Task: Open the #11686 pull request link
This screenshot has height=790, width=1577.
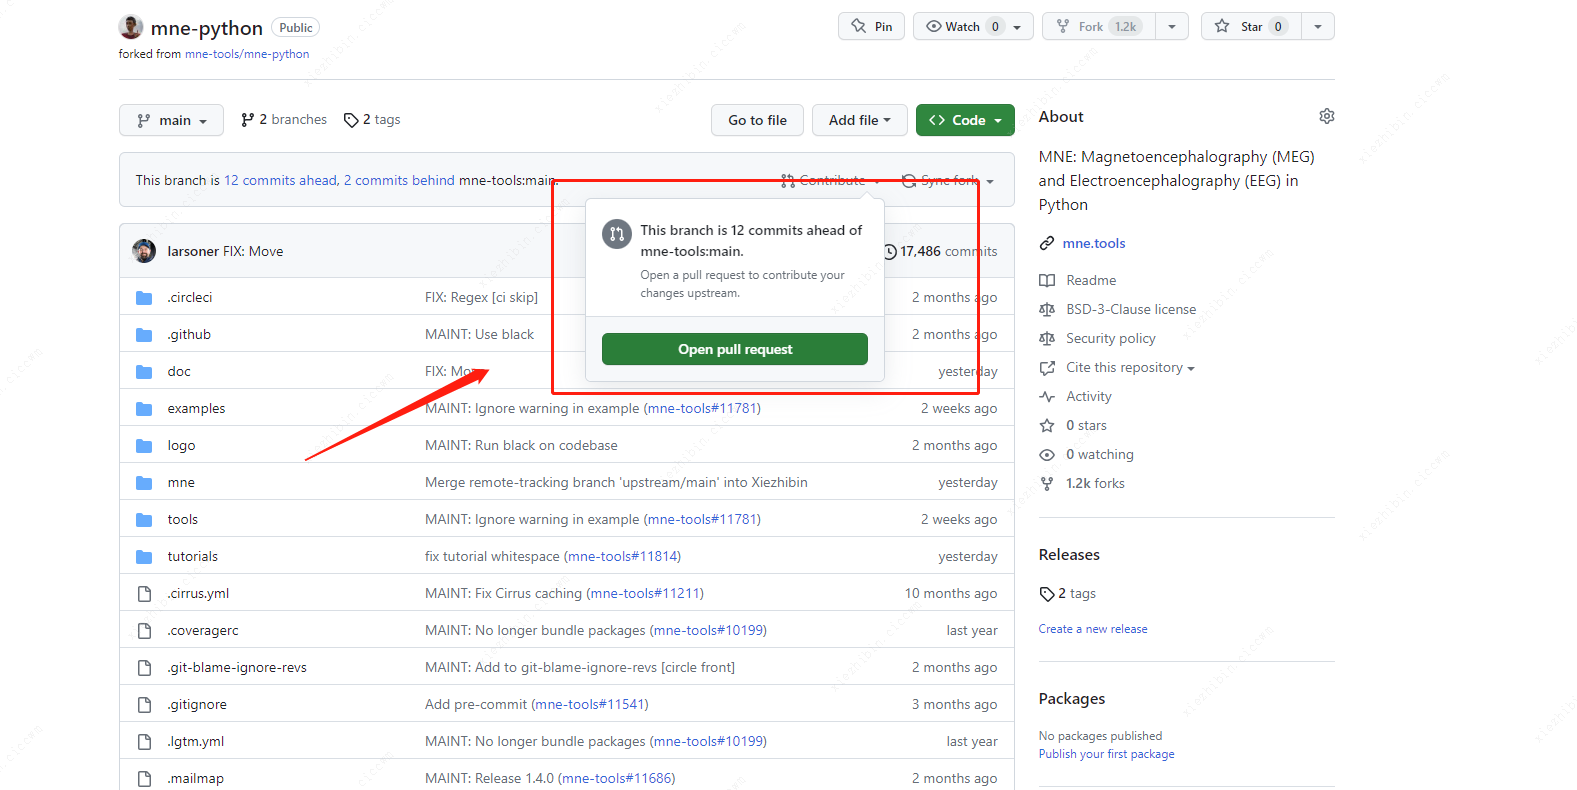Action: point(616,778)
